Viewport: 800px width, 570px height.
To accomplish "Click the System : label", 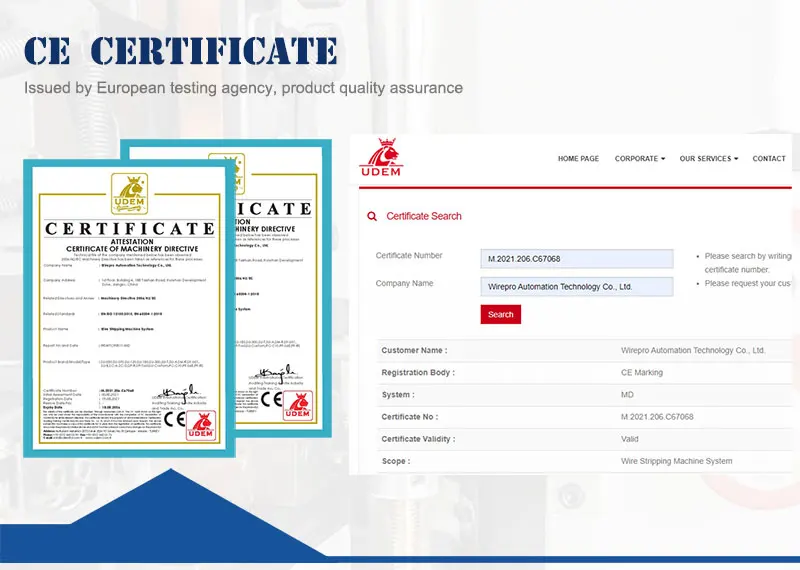I will 398,395.
